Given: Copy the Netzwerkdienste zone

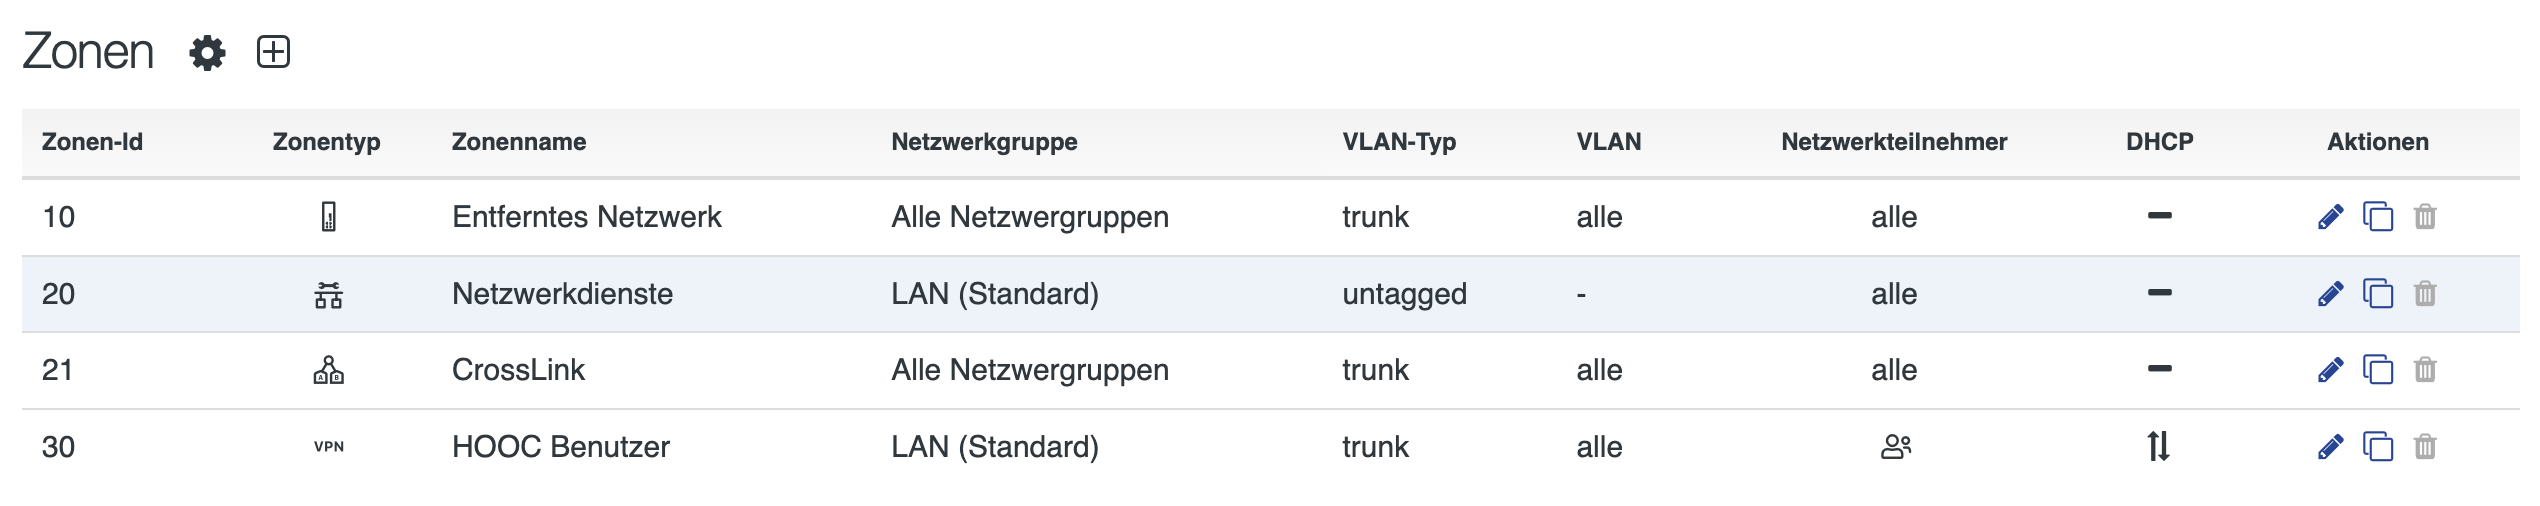Looking at the screenshot, I should [2377, 294].
